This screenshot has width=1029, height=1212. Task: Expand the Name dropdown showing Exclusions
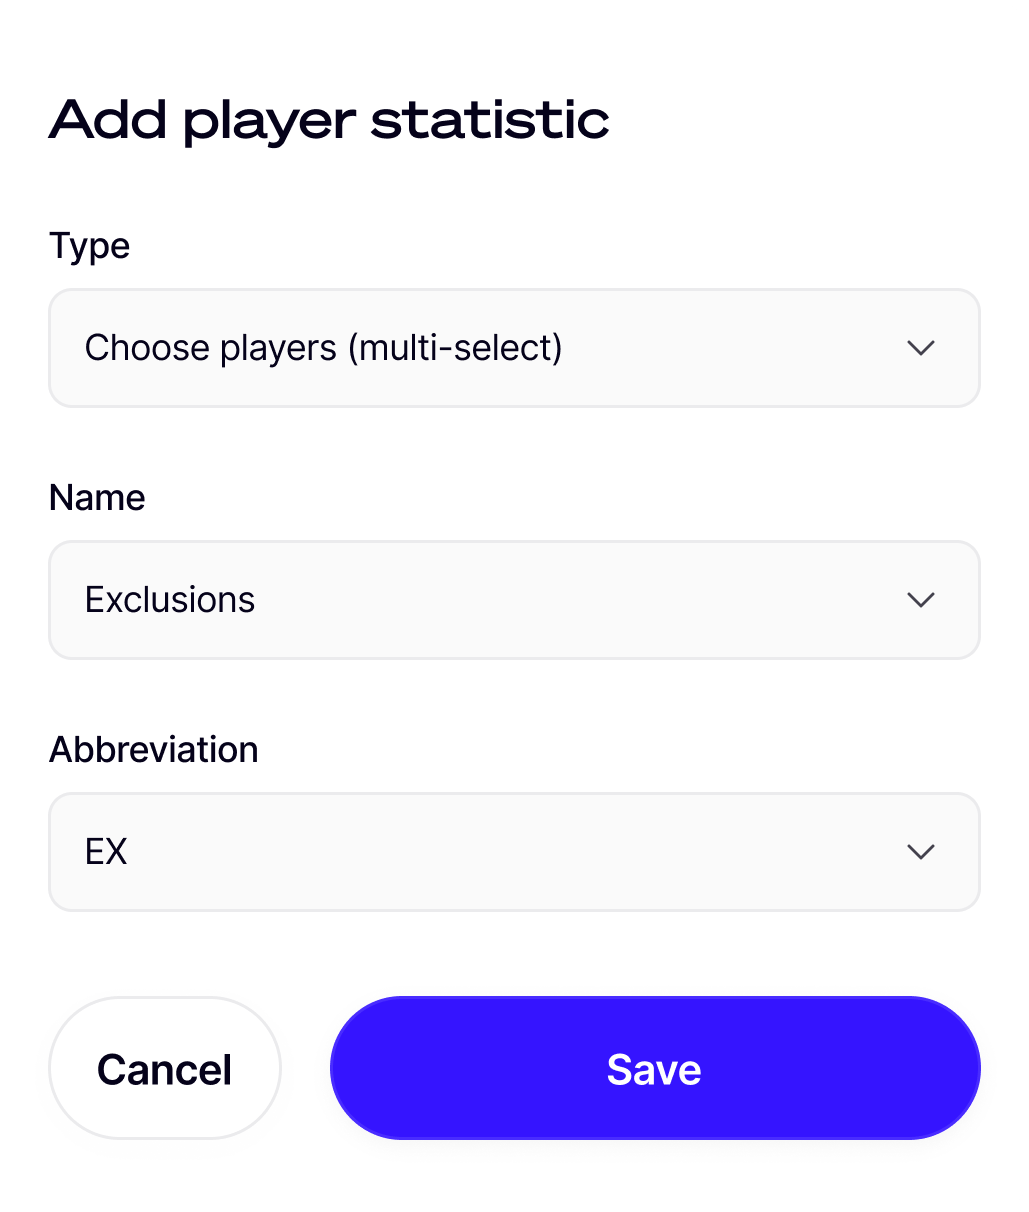514,600
